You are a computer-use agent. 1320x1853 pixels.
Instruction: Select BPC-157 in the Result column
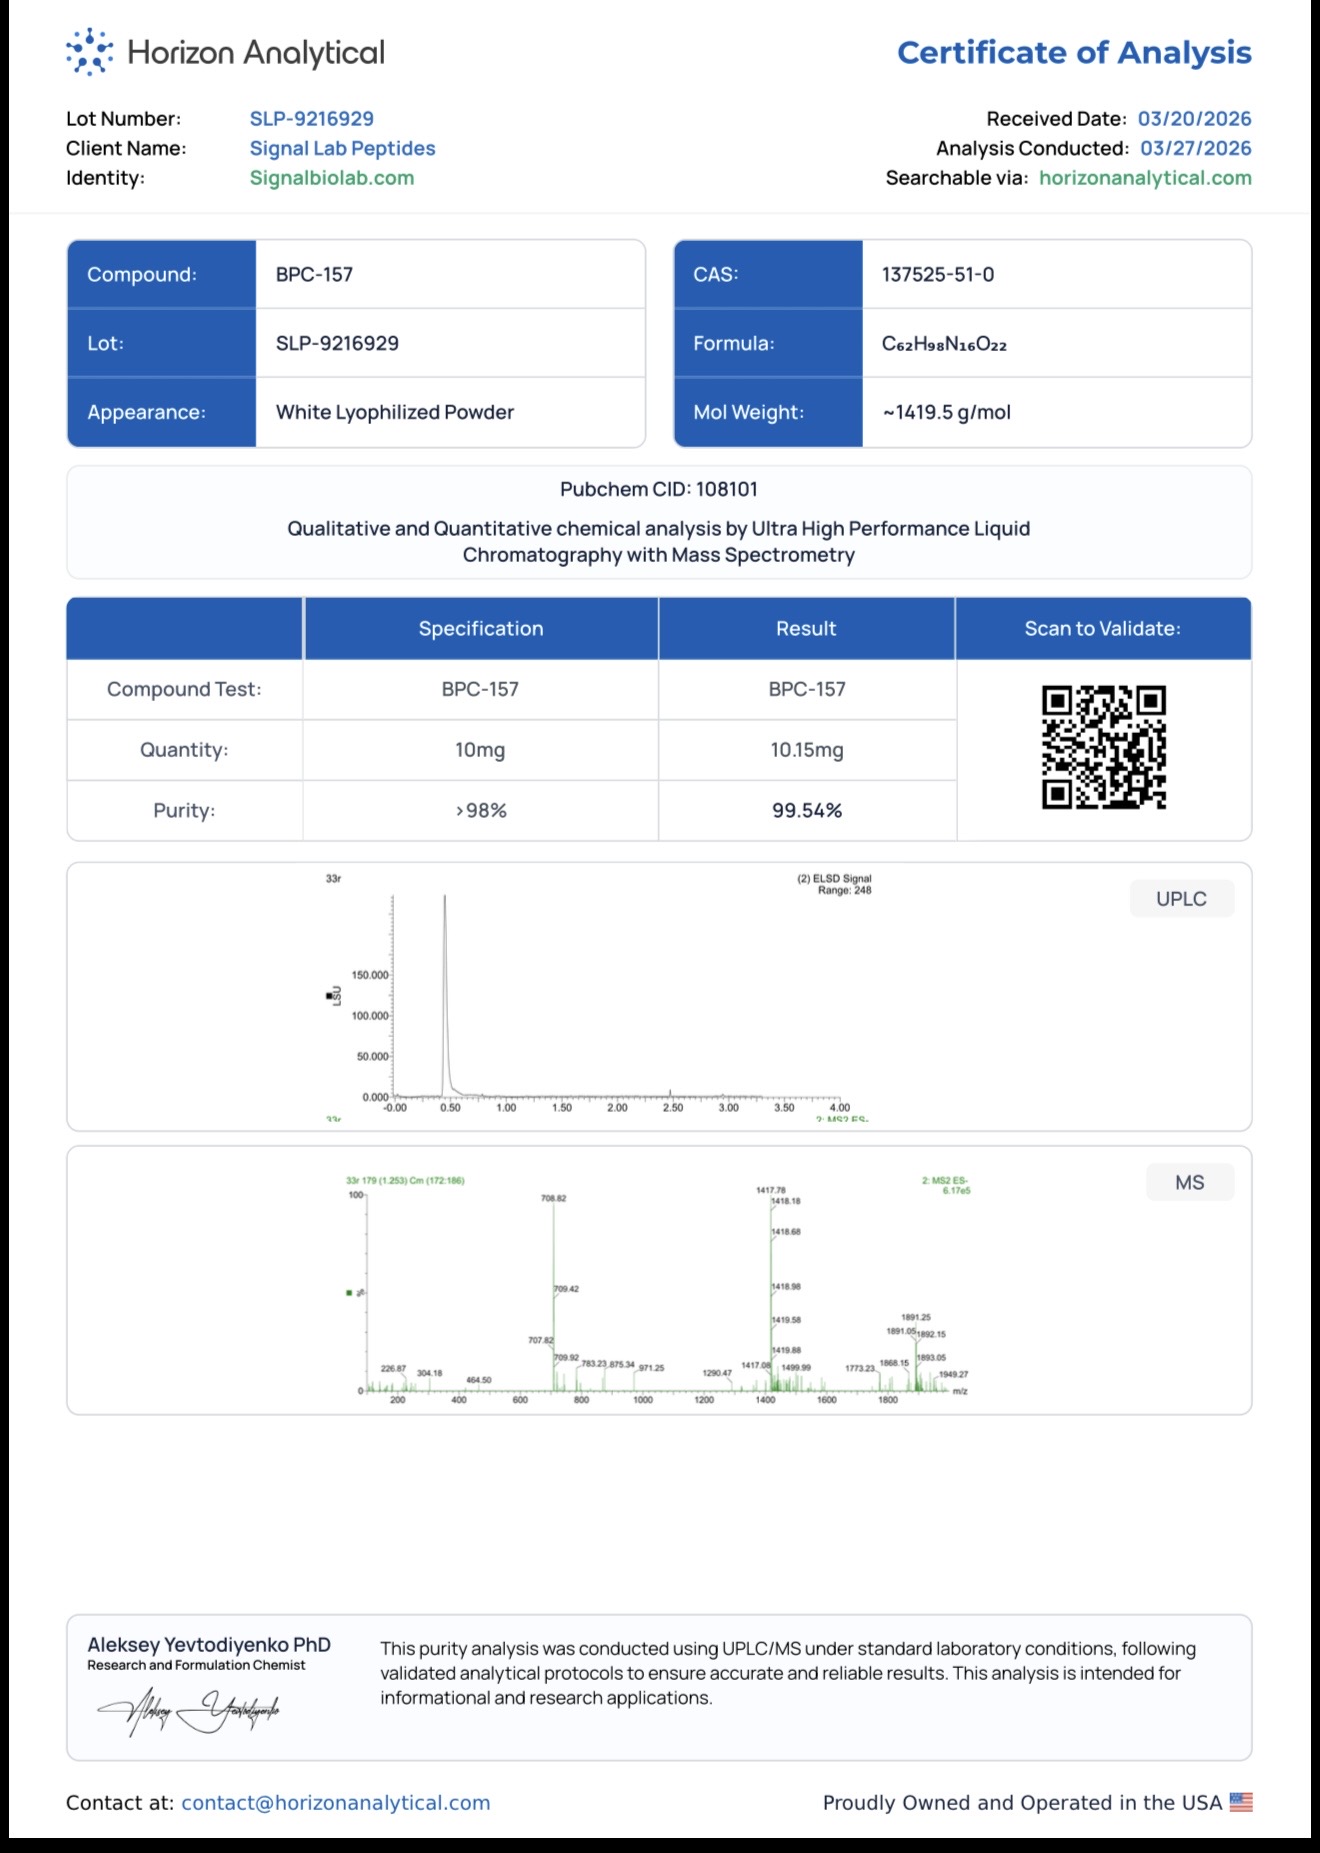807,689
